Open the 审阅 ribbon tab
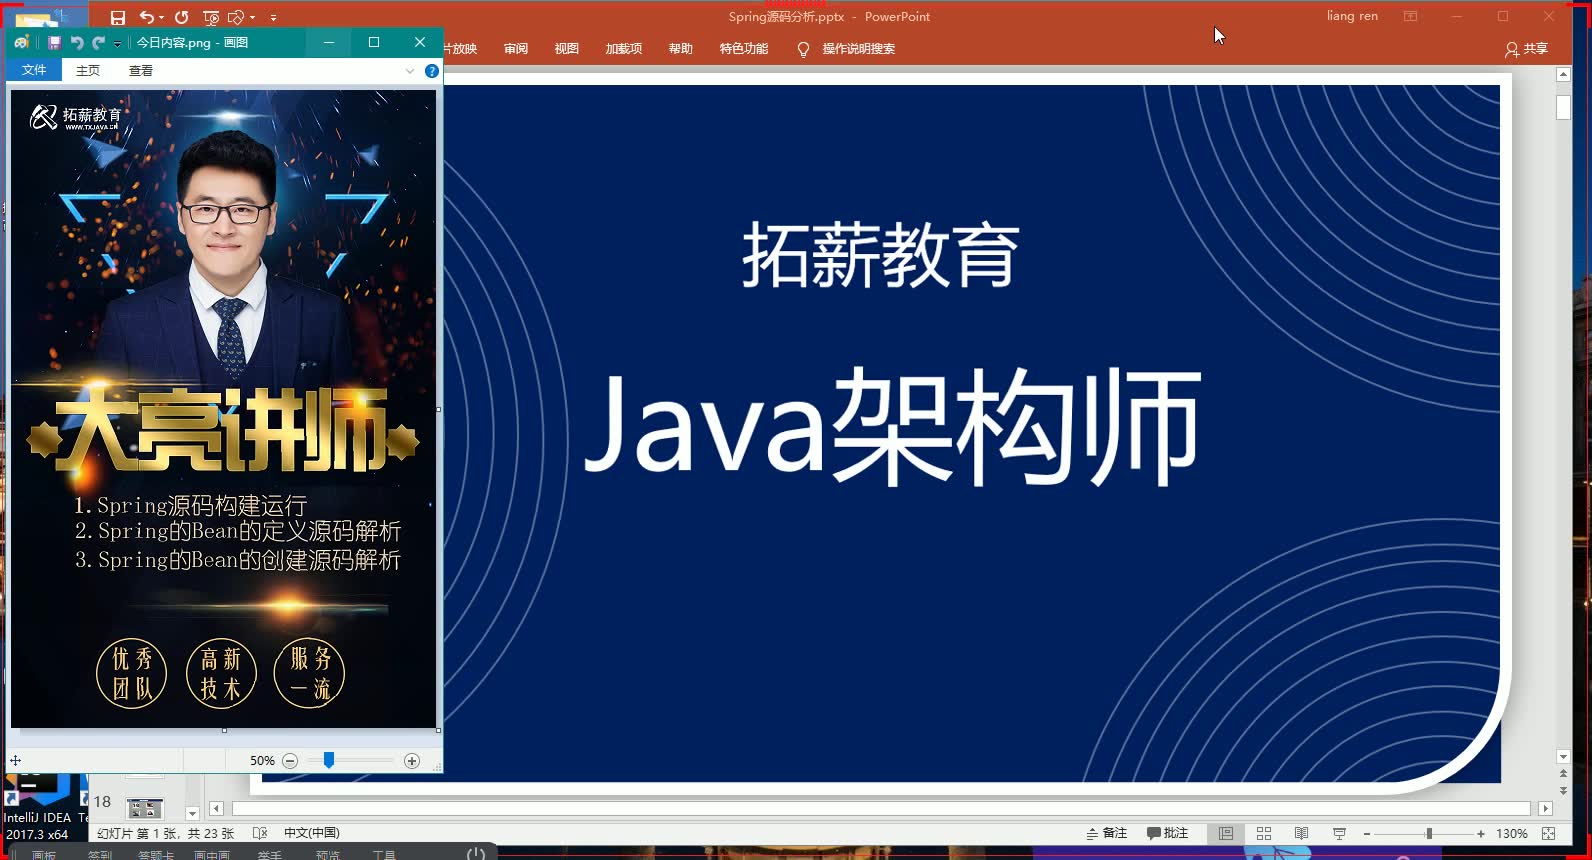 tap(516, 48)
